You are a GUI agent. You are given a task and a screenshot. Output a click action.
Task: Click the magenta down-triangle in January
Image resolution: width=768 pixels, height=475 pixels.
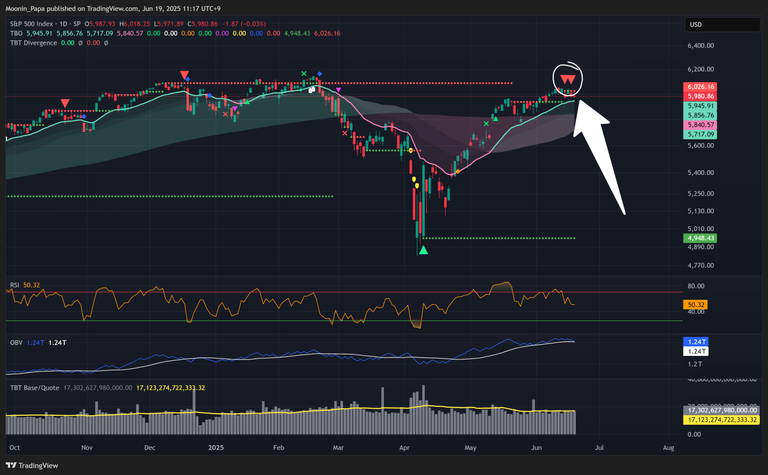[x=235, y=108]
